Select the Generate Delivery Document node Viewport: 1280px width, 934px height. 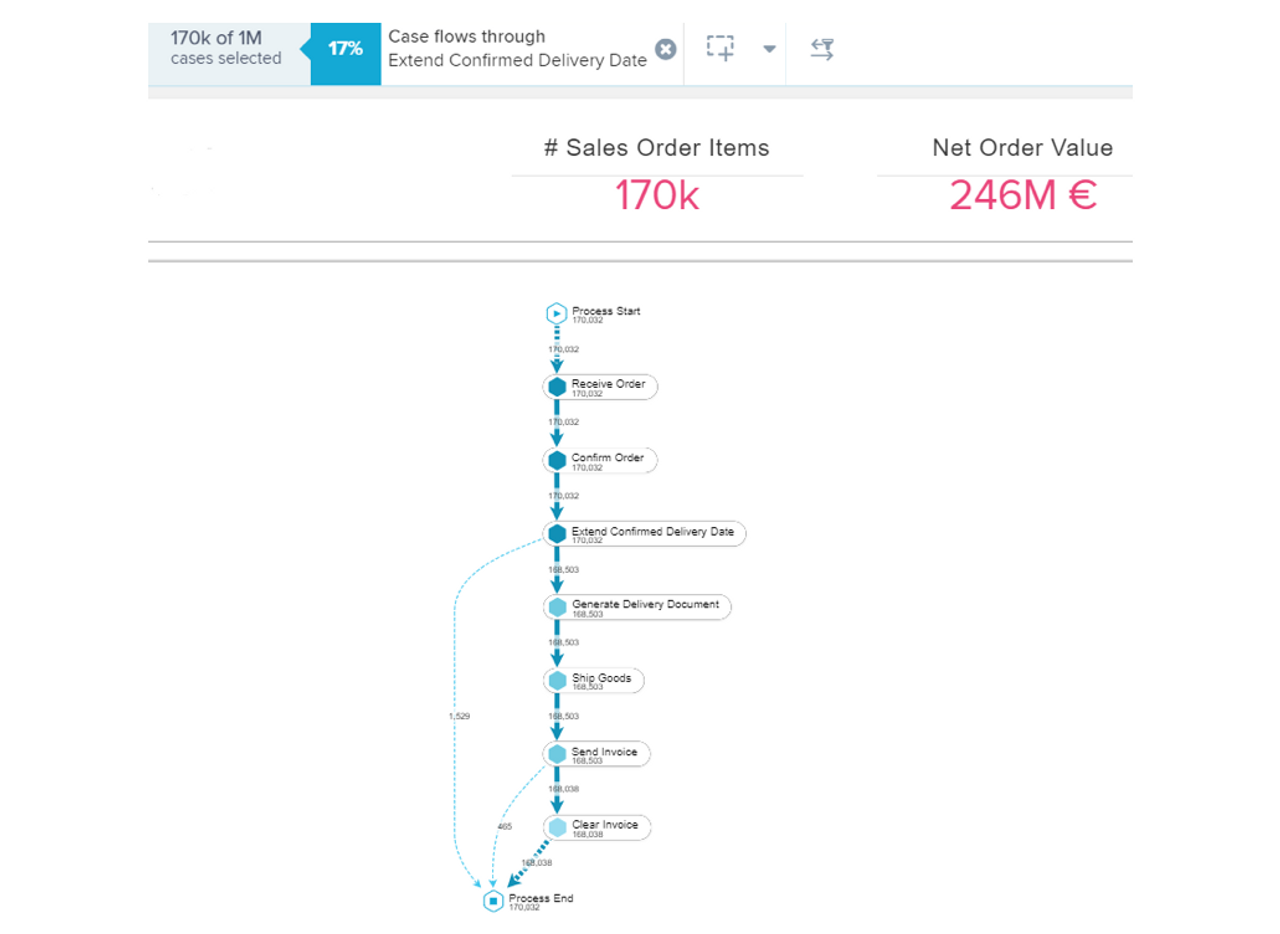pyautogui.click(x=637, y=607)
